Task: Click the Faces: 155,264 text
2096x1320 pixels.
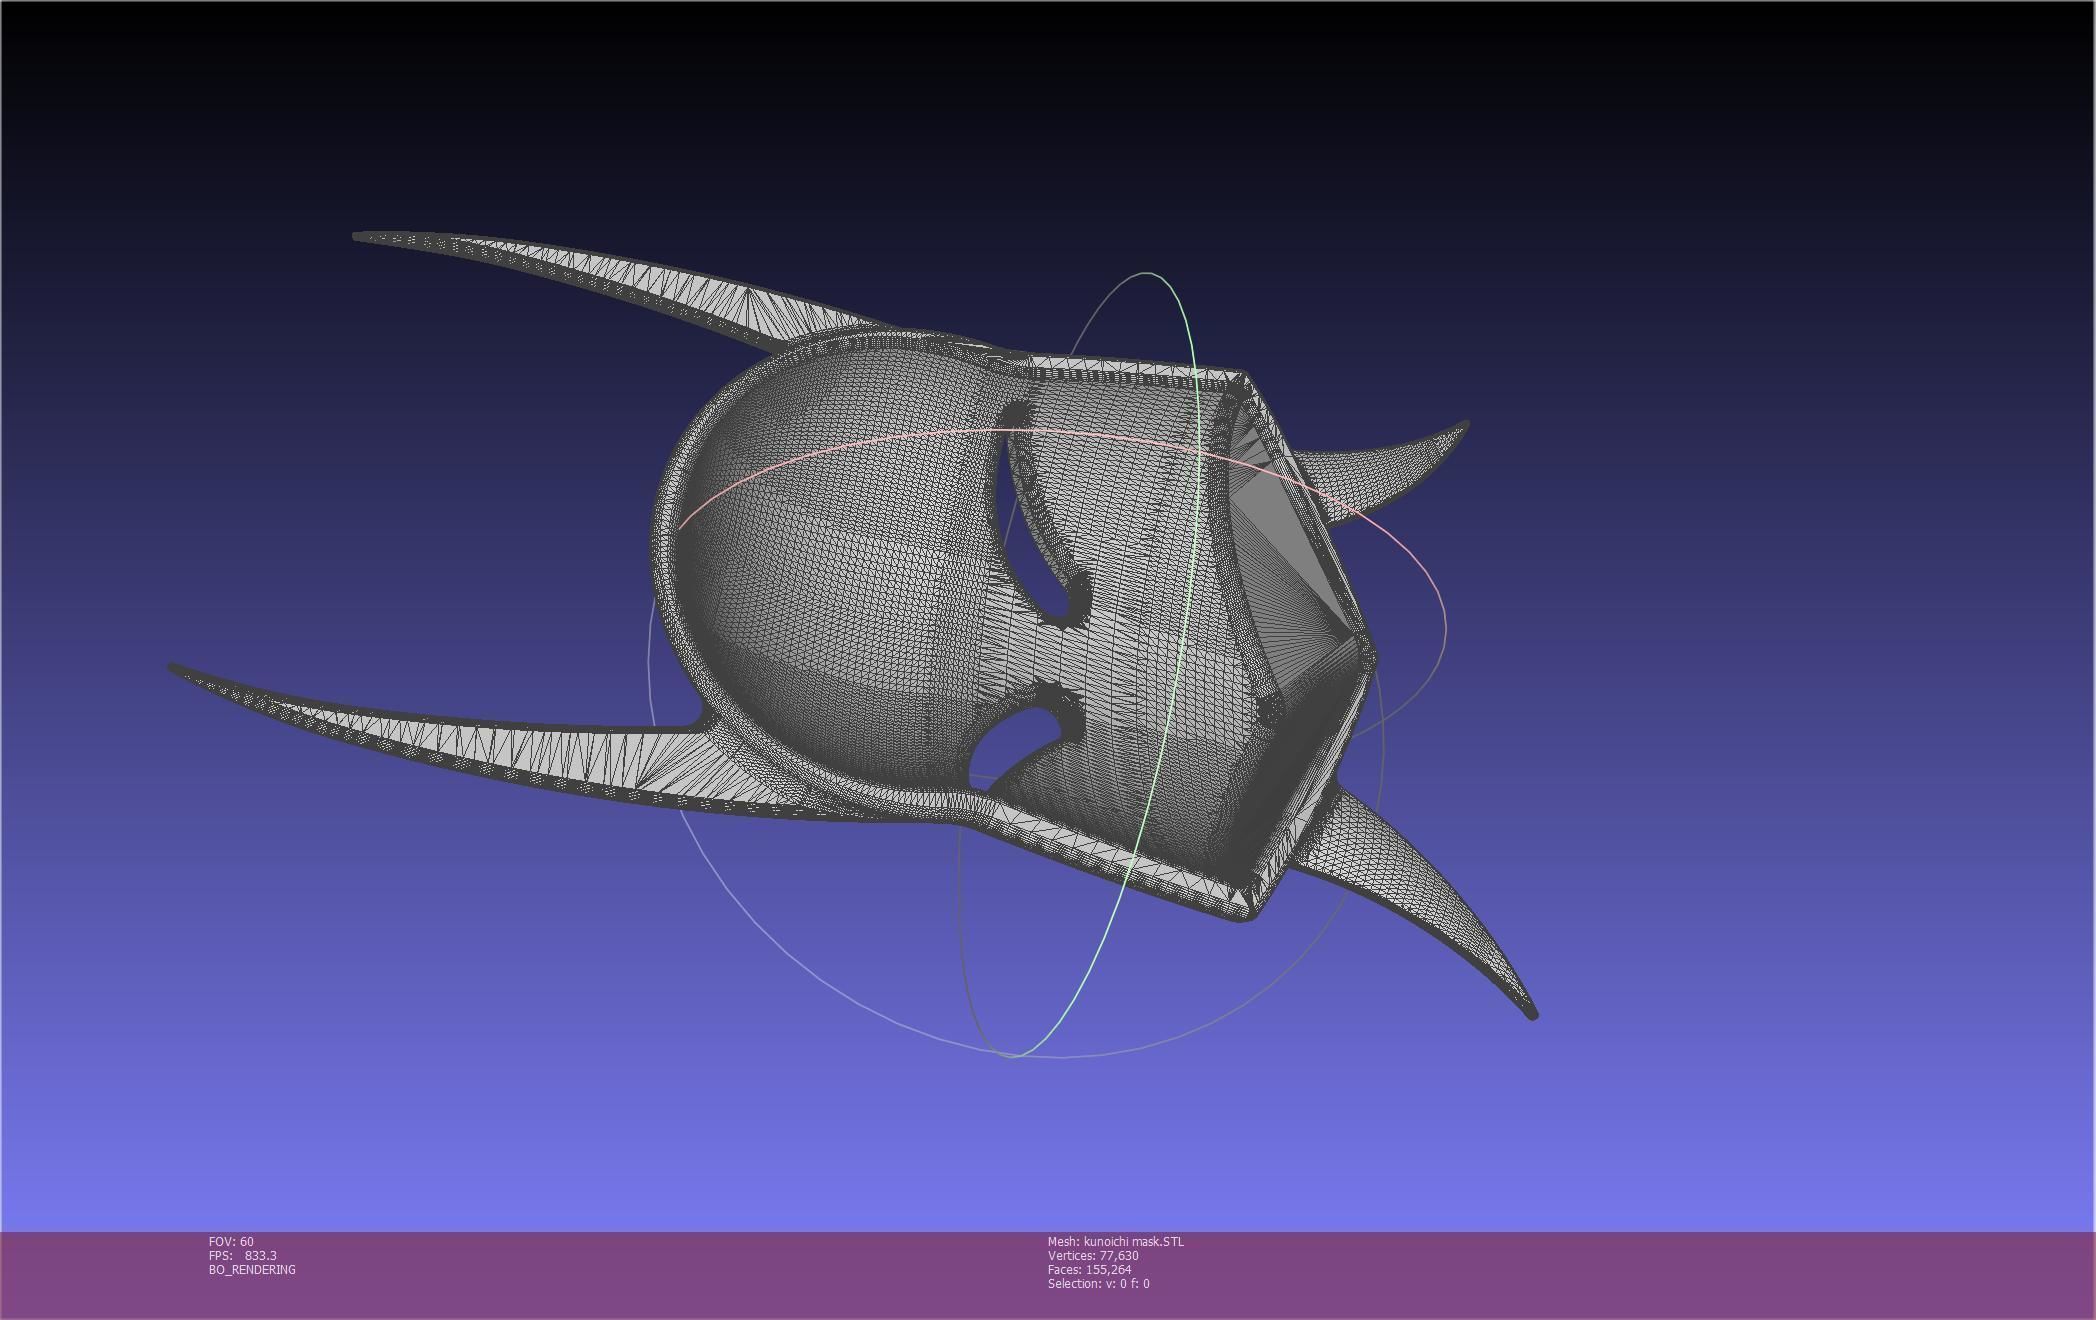Action: point(1089,1269)
